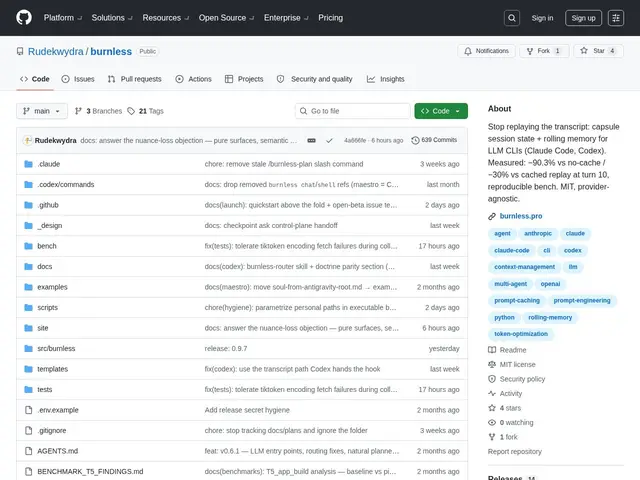Click the link icon beside burnless.pro
Viewport: 640px width, 480px height.
pos(492,216)
